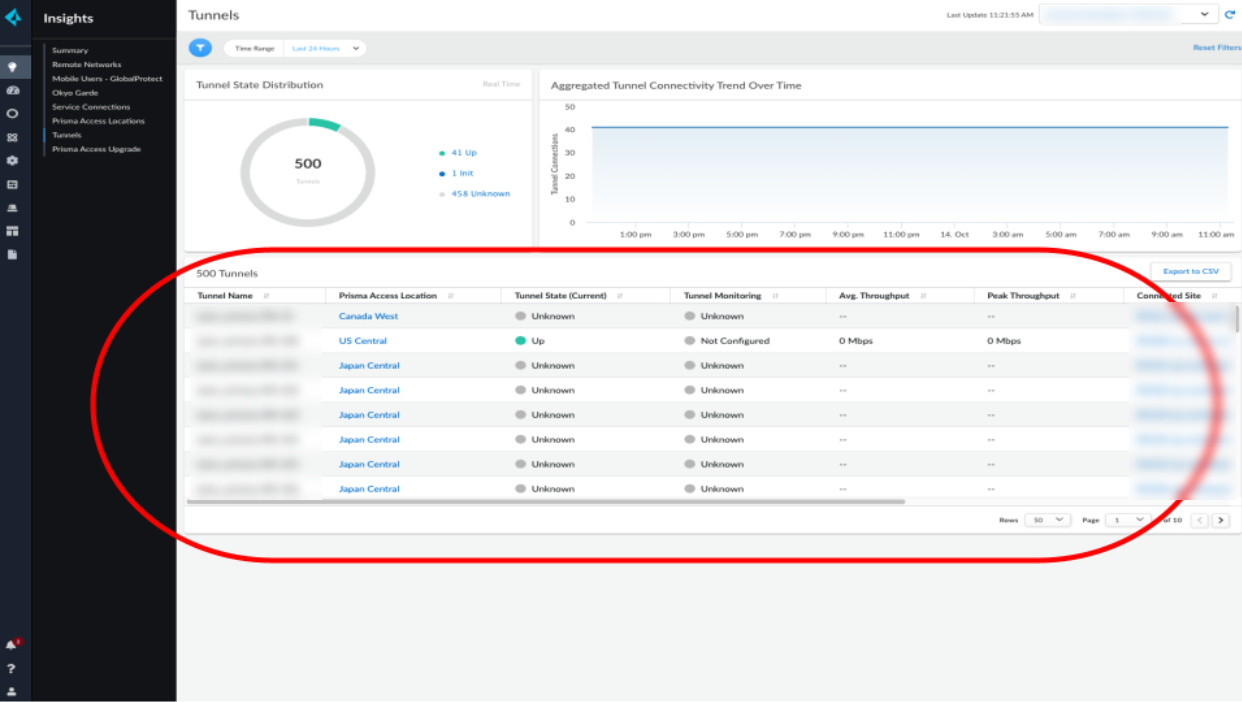The image size is (1242, 702).
Task: Select Service Connections in Insights menu
Action: click(x=91, y=107)
